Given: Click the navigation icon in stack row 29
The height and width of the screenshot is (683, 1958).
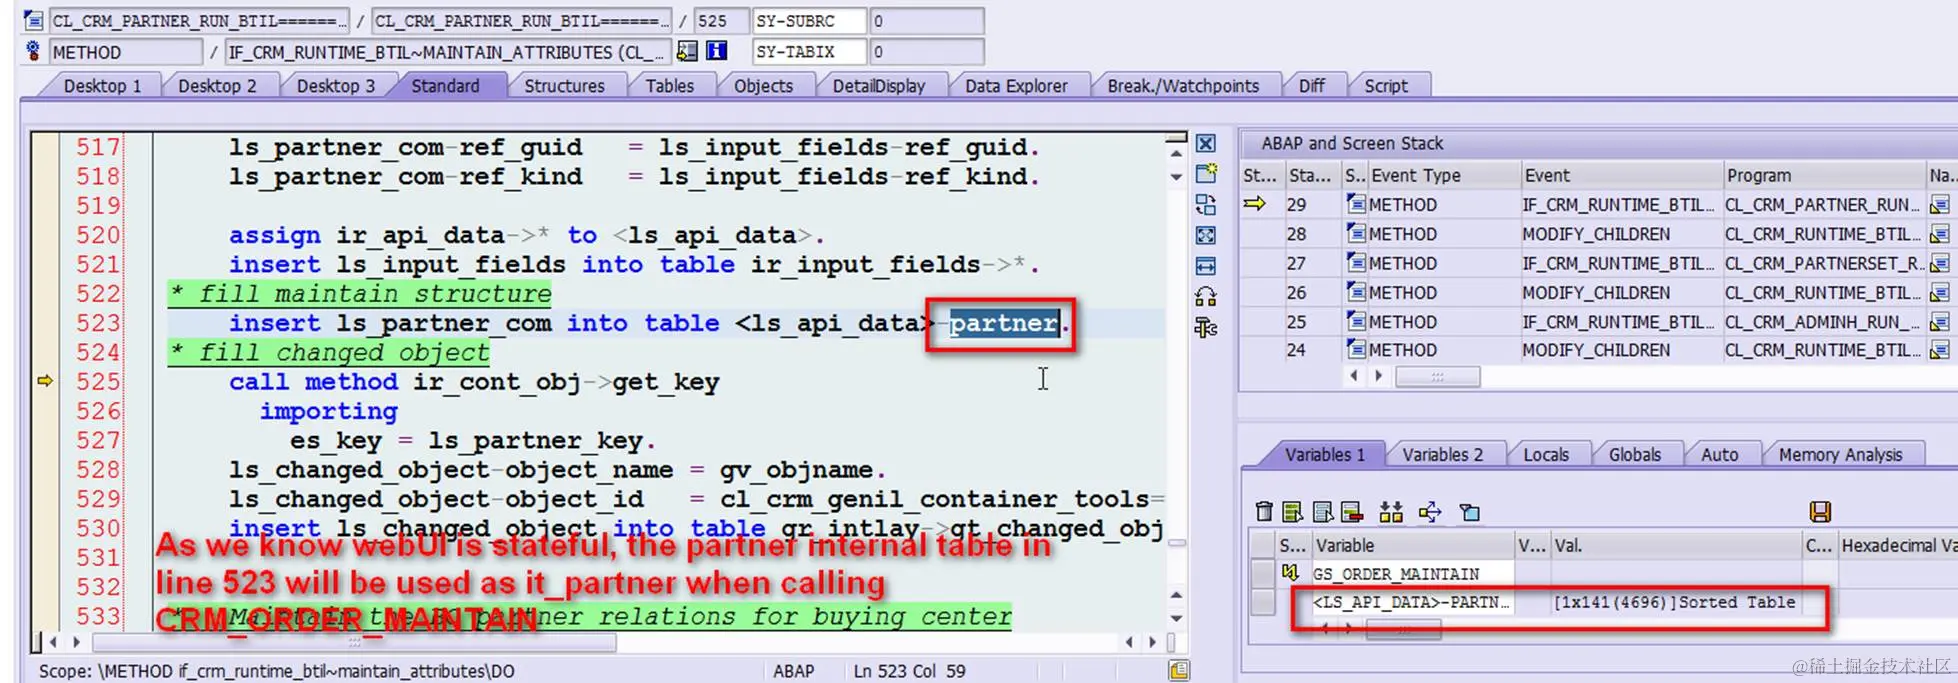Looking at the screenshot, I should pos(1940,205).
